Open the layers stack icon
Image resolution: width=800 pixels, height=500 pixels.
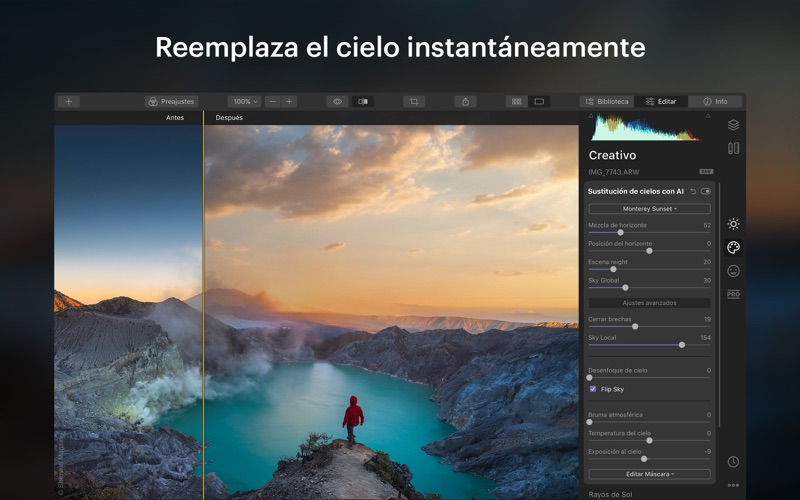pos(733,125)
